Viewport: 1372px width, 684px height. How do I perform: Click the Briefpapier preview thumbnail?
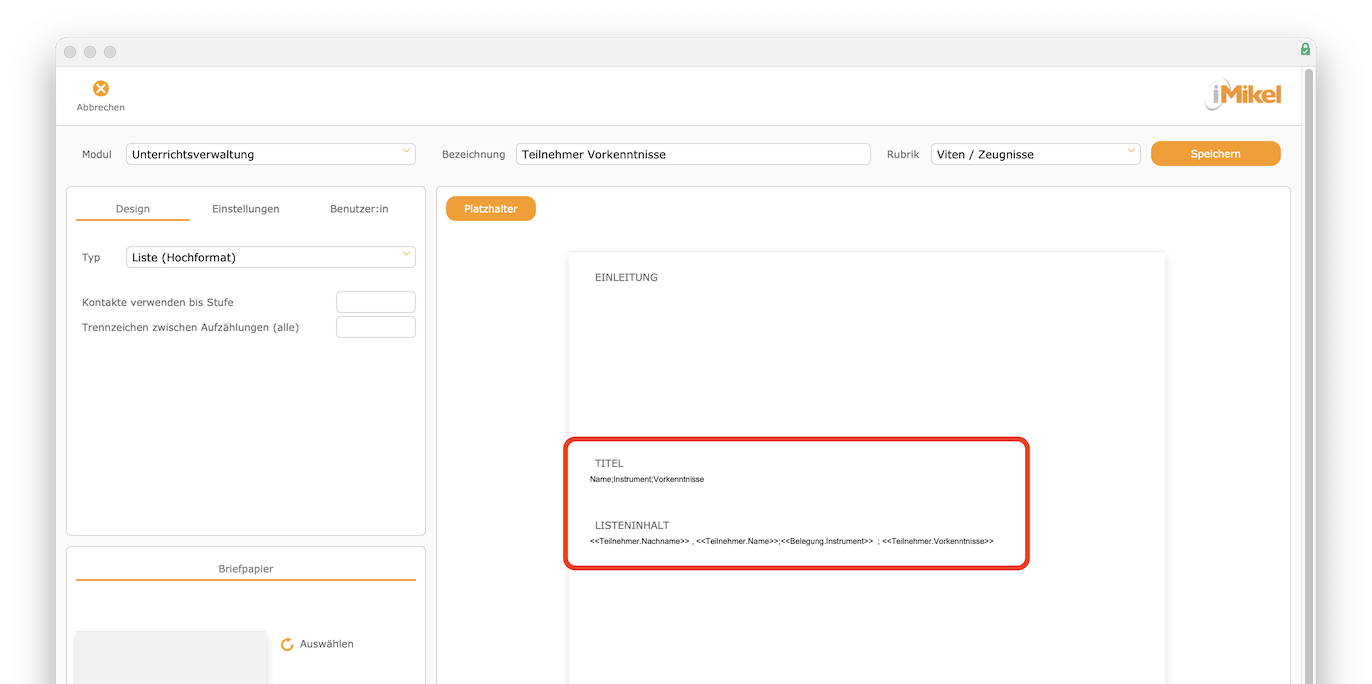pyautogui.click(x=170, y=657)
